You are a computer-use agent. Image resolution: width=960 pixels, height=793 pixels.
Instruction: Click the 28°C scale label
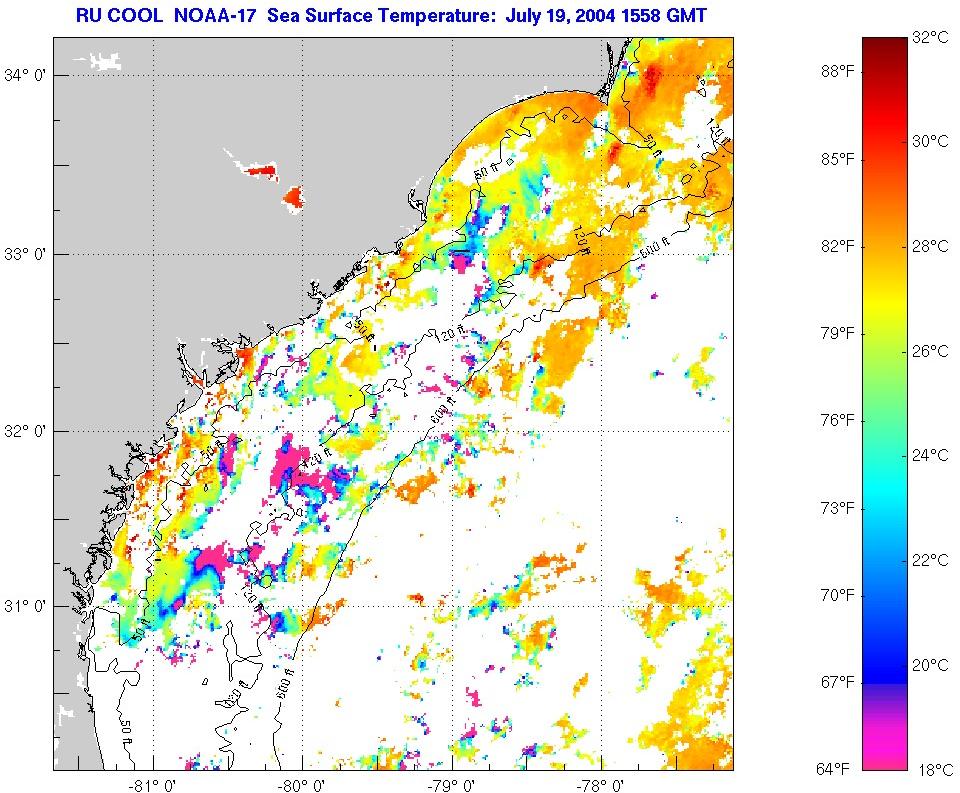coord(930,246)
